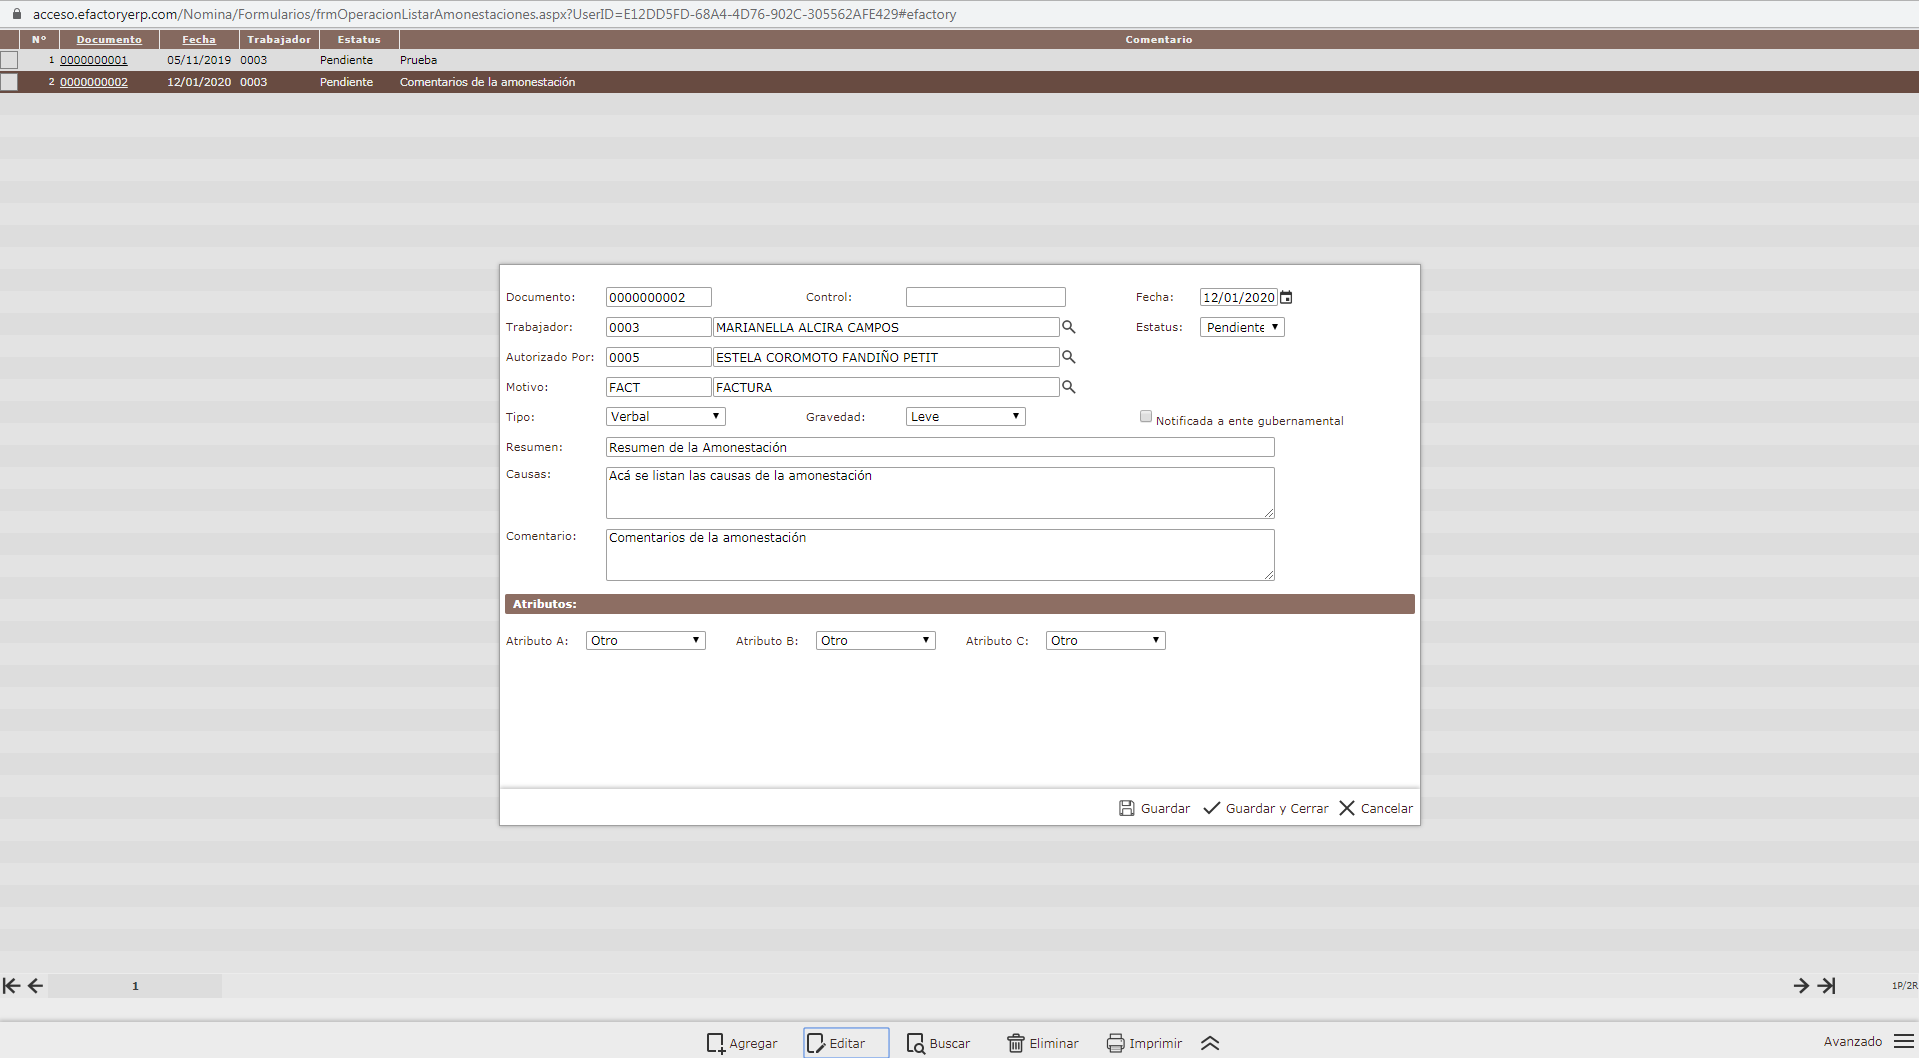Click Editar in bottom toolbar
Viewport: 1919px width, 1058px height.
(846, 1043)
